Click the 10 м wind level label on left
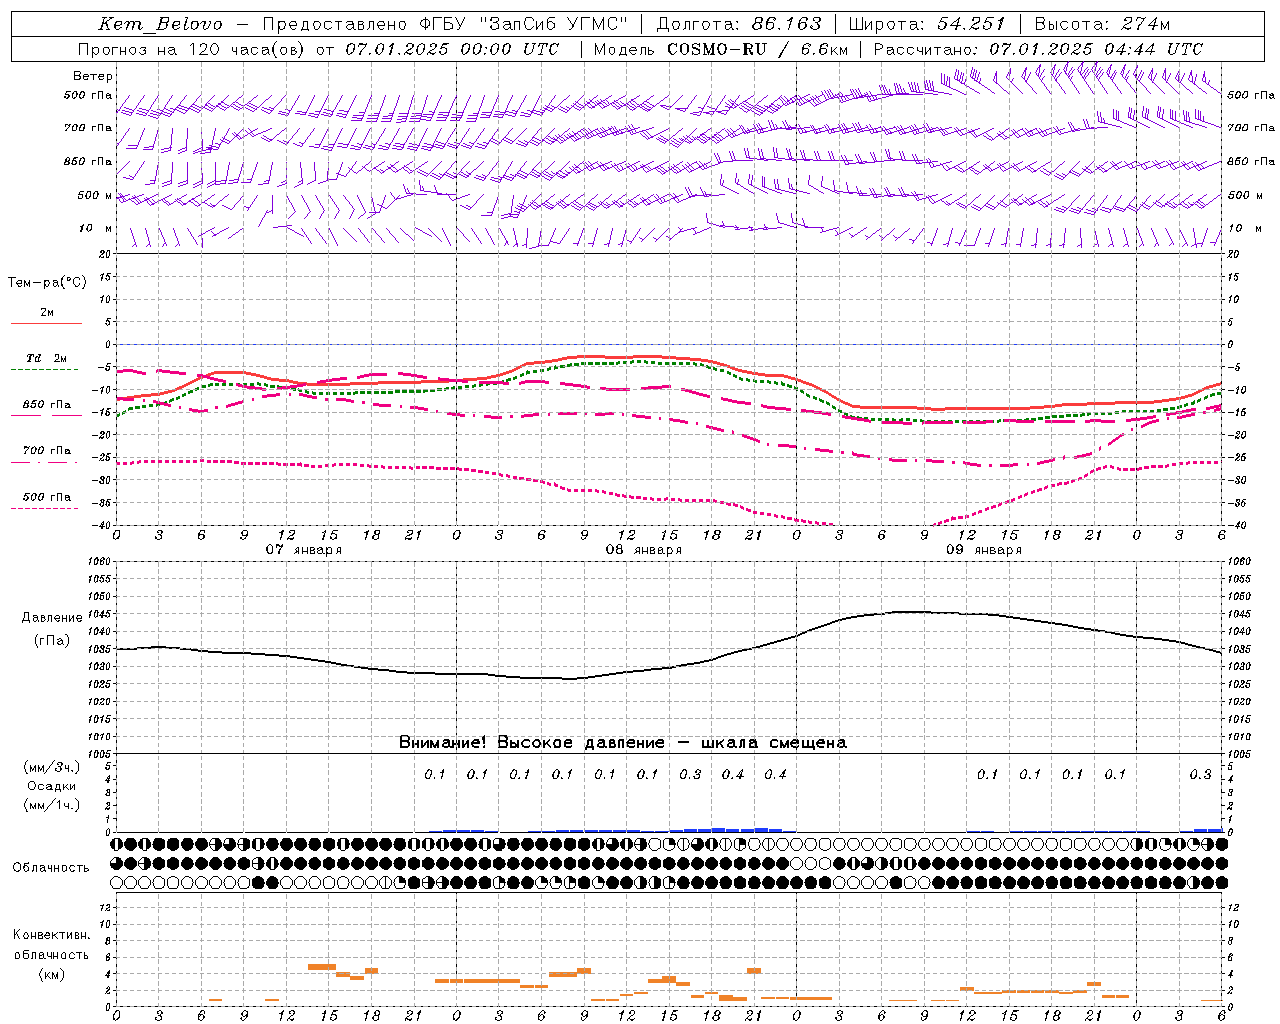This screenshot has width=1280, height=1024. coord(96,228)
